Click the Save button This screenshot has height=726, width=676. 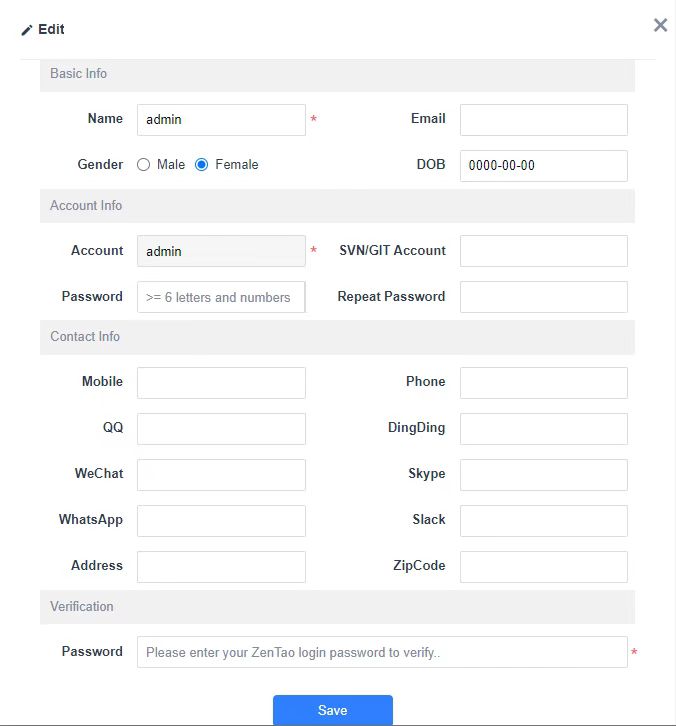pyautogui.click(x=332, y=710)
